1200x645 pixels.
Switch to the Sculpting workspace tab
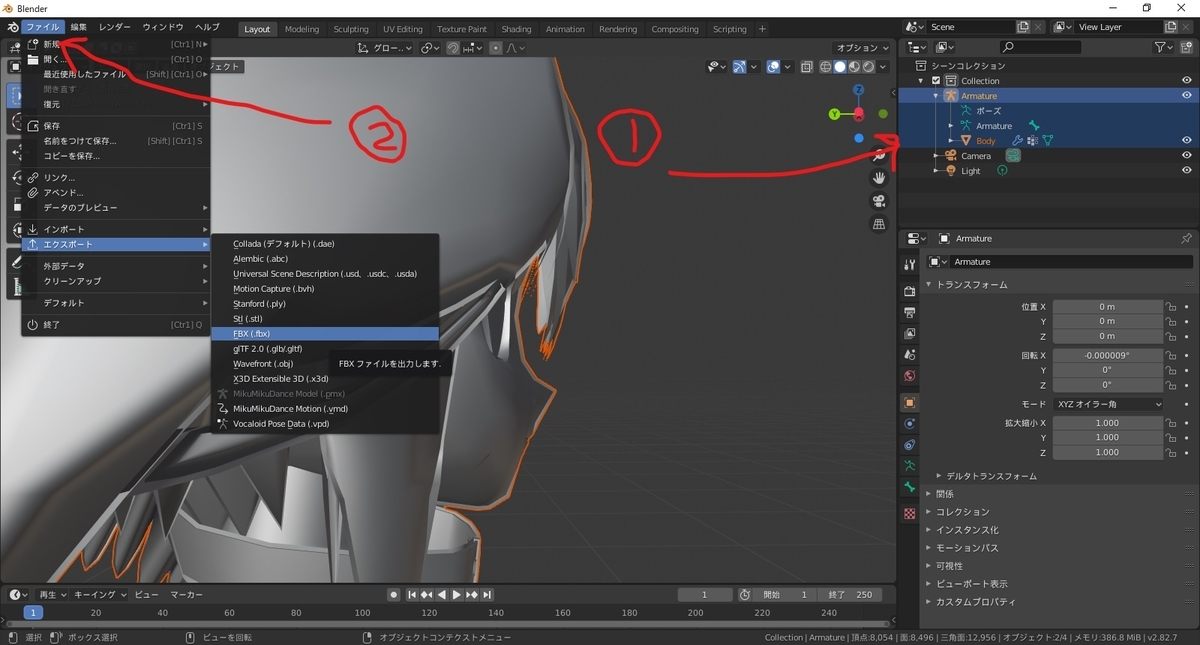(x=351, y=29)
